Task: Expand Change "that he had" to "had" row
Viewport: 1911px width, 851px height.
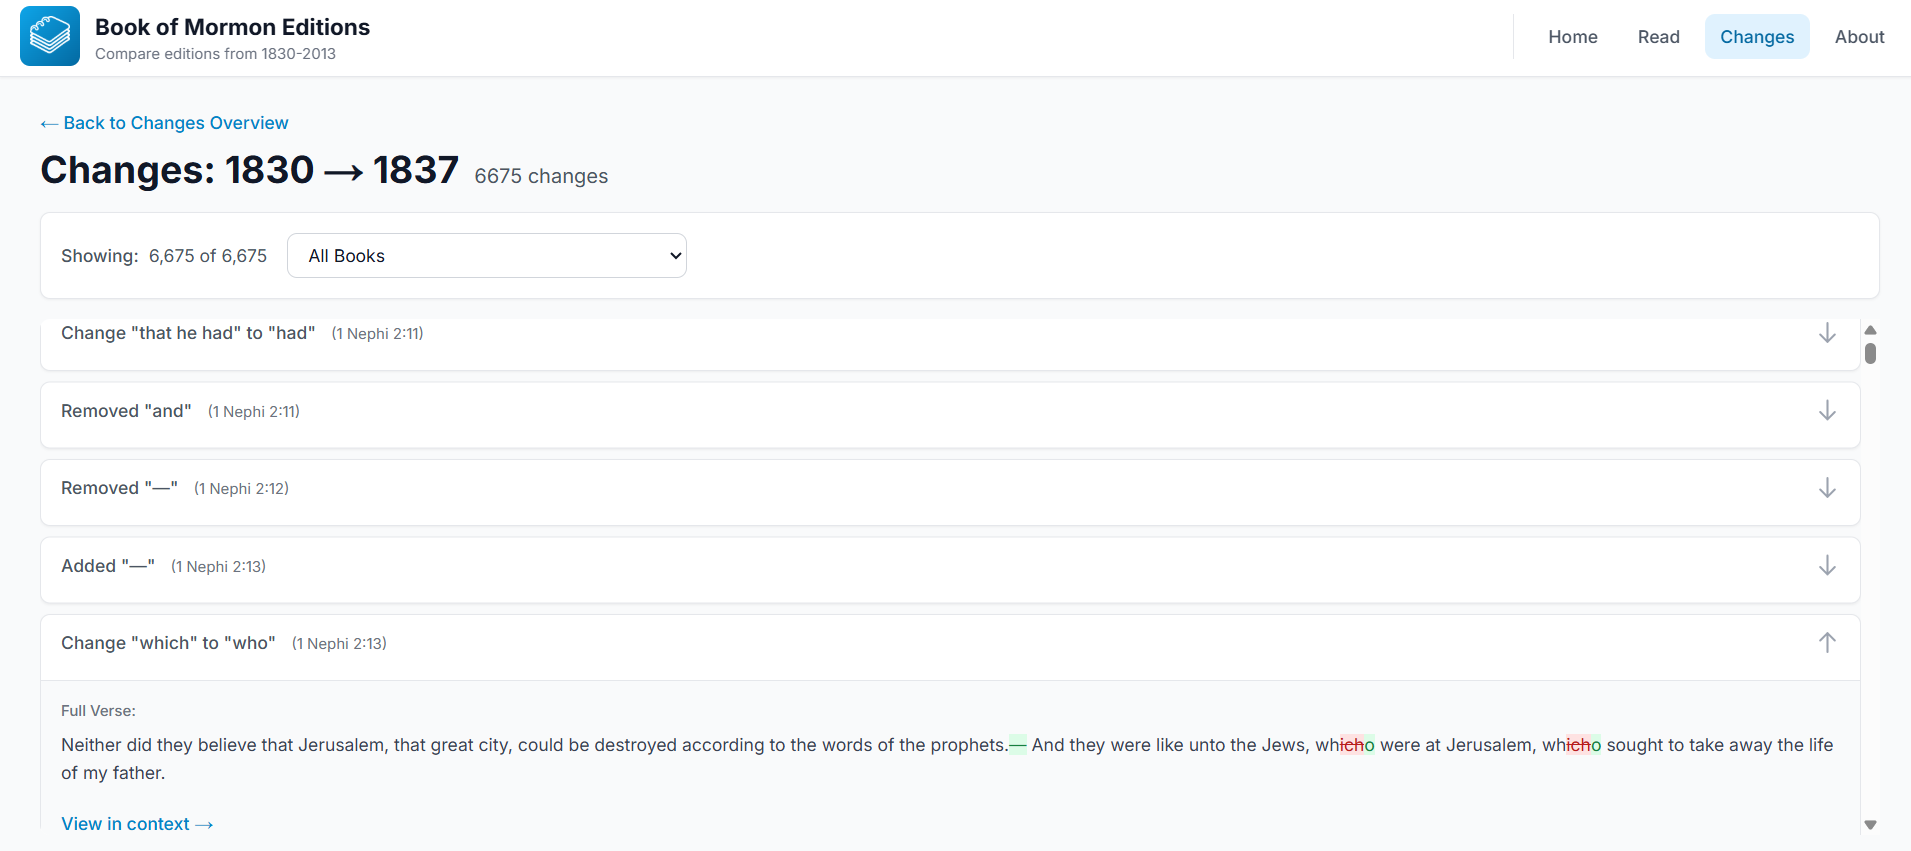Action: point(188,333)
